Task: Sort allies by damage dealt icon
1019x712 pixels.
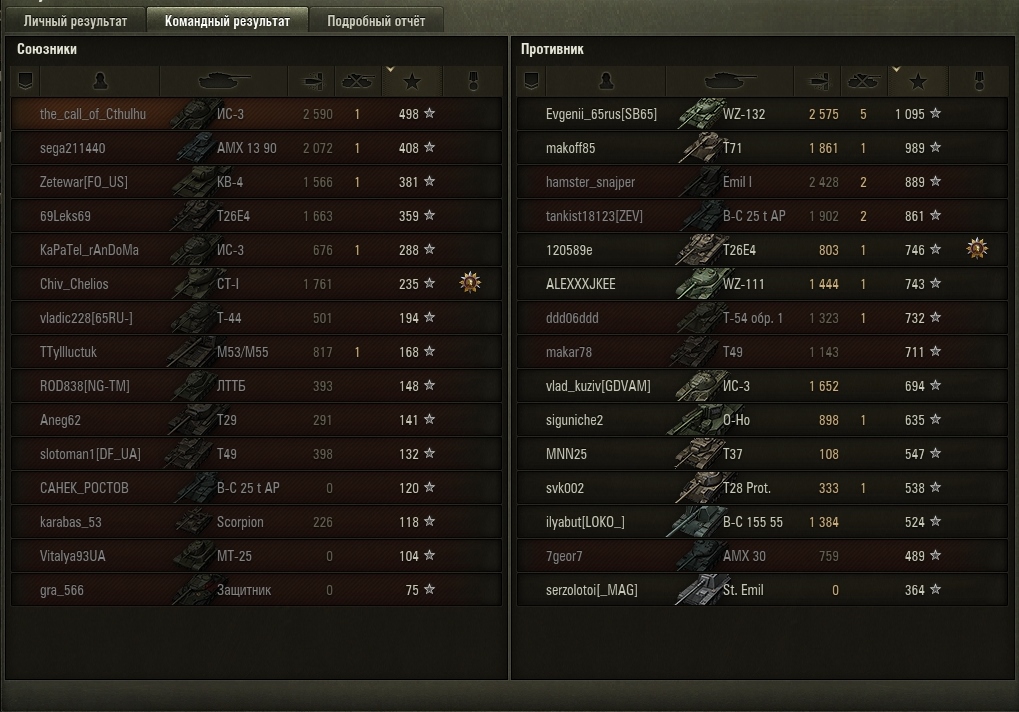Action: point(312,81)
